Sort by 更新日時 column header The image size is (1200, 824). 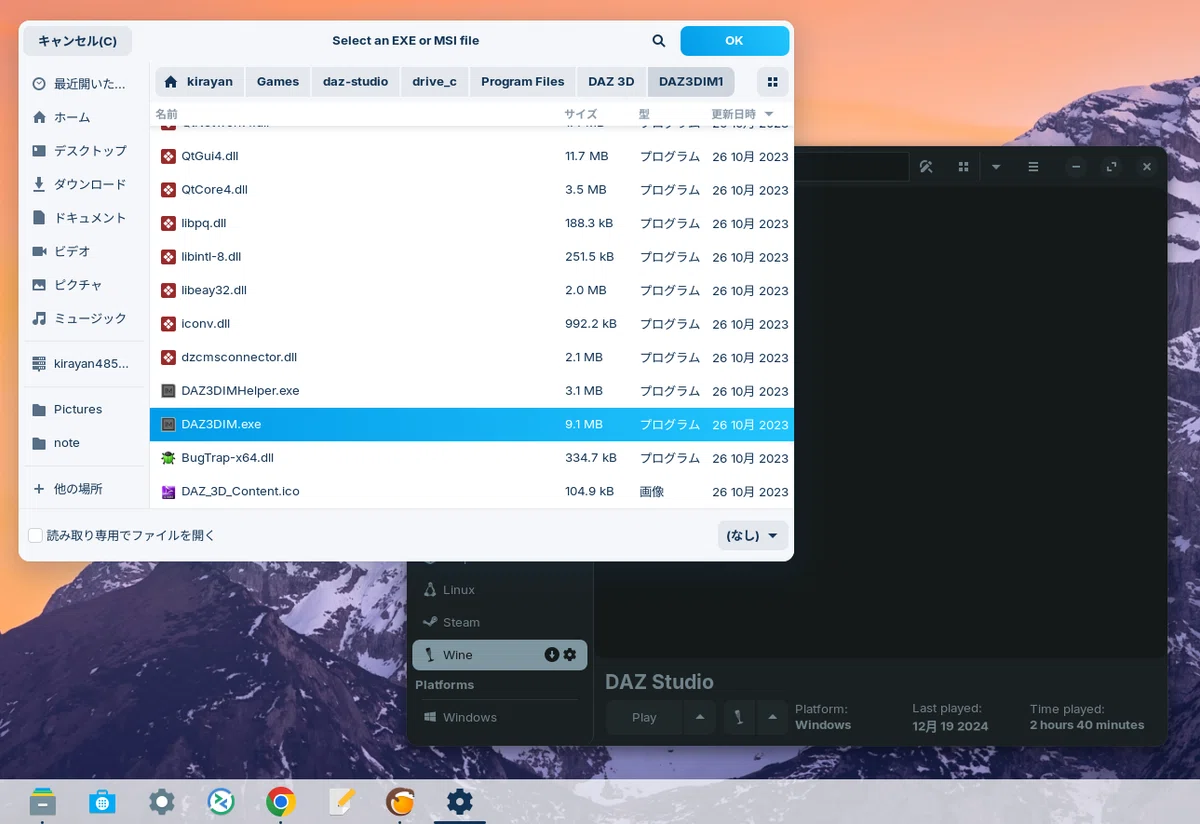click(x=743, y=114)
